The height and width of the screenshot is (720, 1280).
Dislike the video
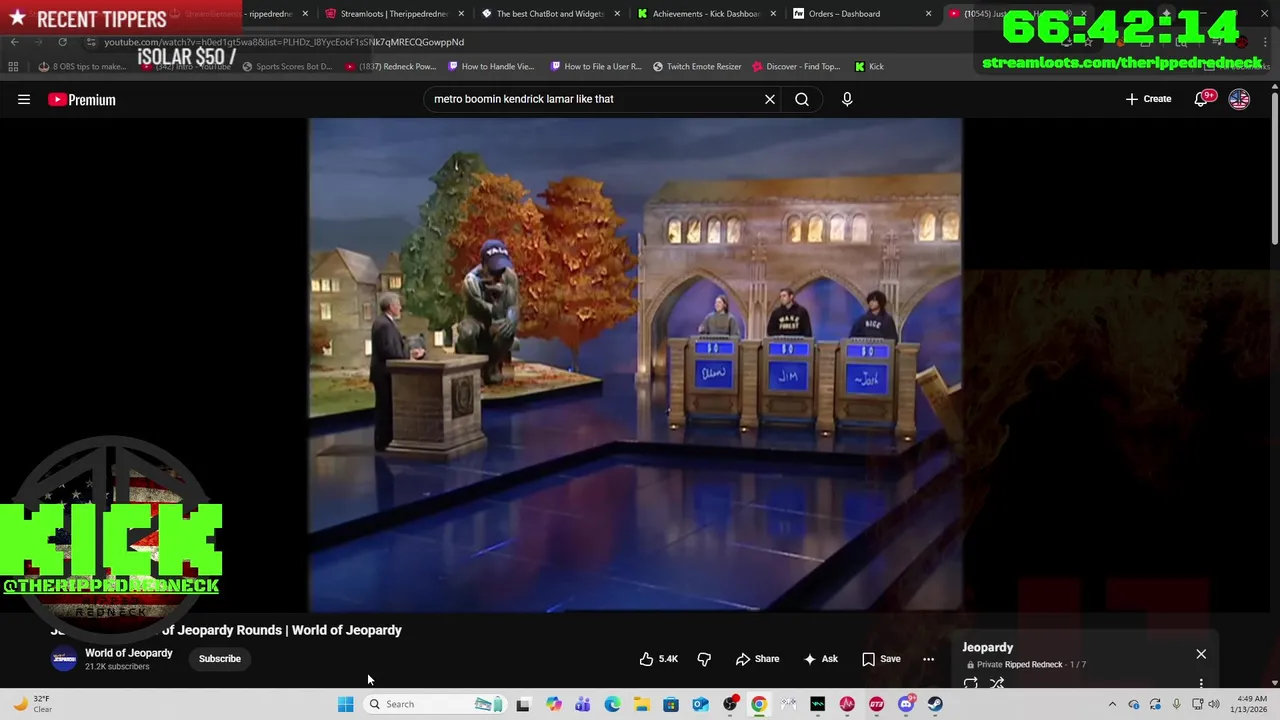(x=704, y=659)
